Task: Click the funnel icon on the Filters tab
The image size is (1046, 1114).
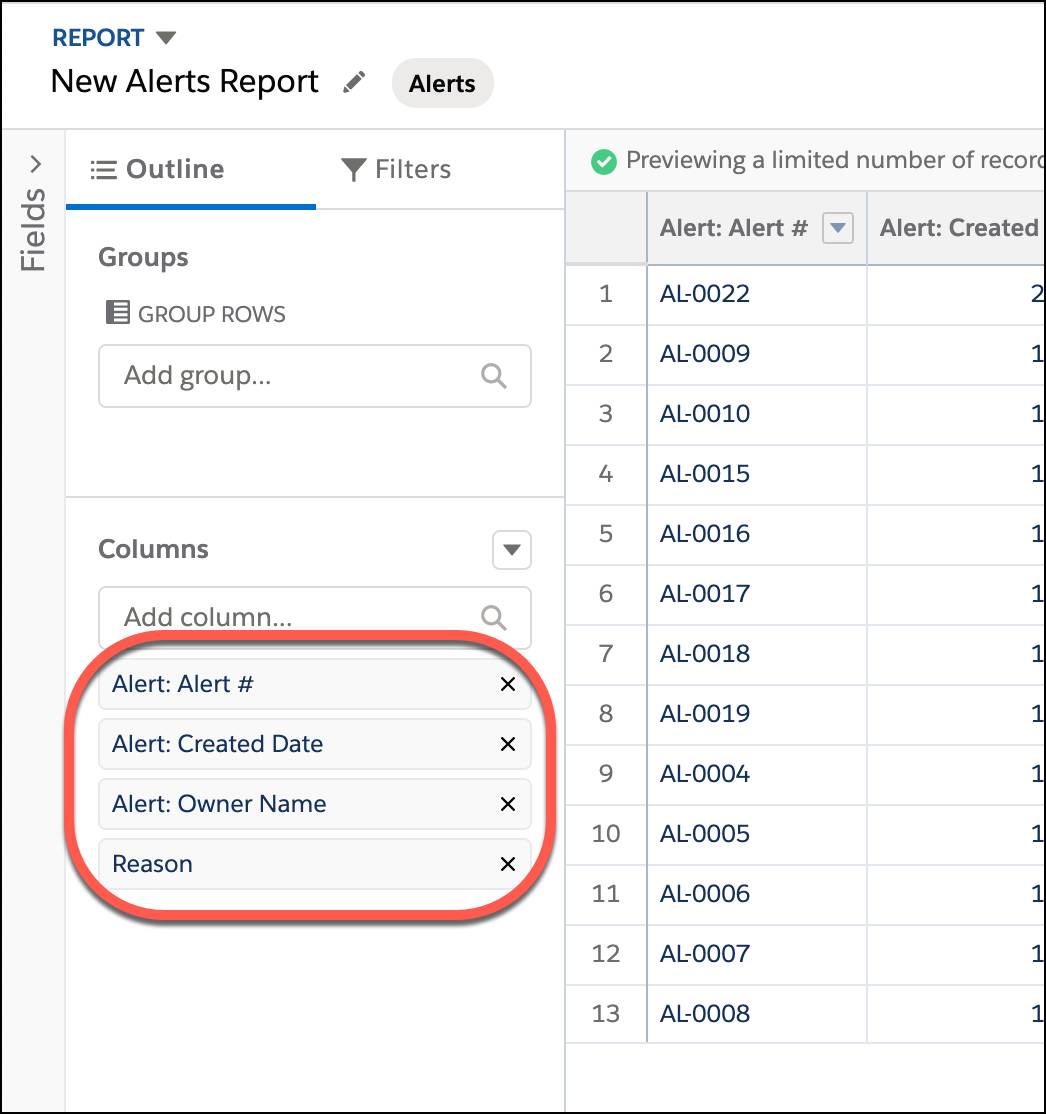Action: (353, 170)
